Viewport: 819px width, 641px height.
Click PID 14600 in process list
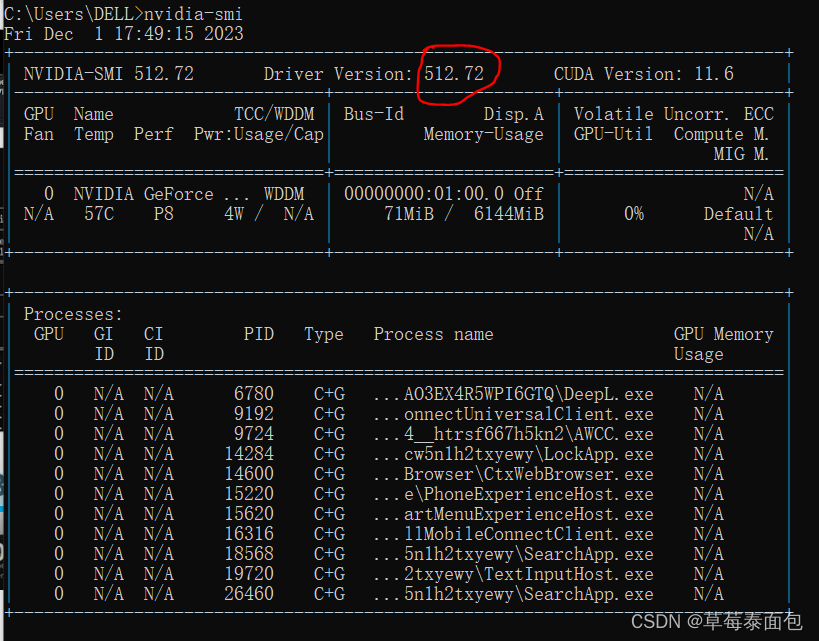[x=249, y=474]
